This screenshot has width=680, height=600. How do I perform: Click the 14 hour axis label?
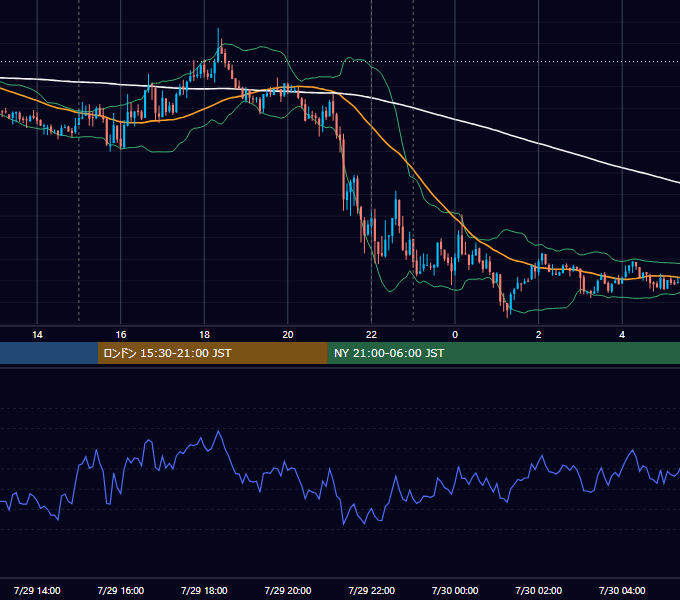[37, 335]
